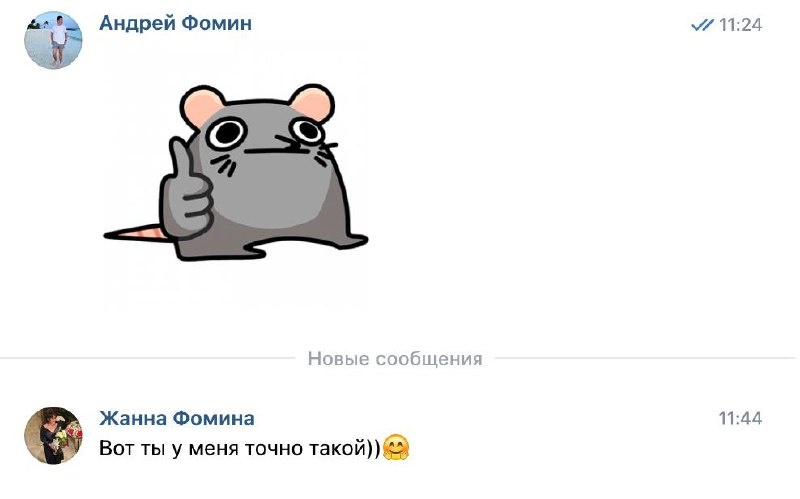Select the 11:44 message timestamp
The image size is (800, 499).
click(740, 418)
